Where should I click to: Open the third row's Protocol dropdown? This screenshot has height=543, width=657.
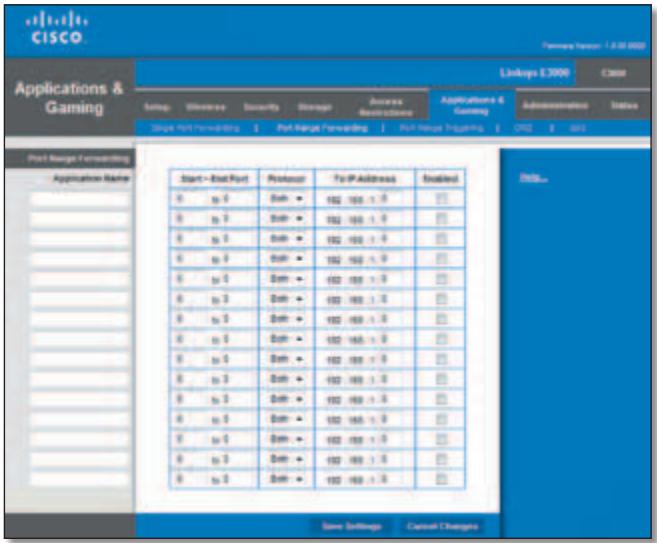click(287, 239)
